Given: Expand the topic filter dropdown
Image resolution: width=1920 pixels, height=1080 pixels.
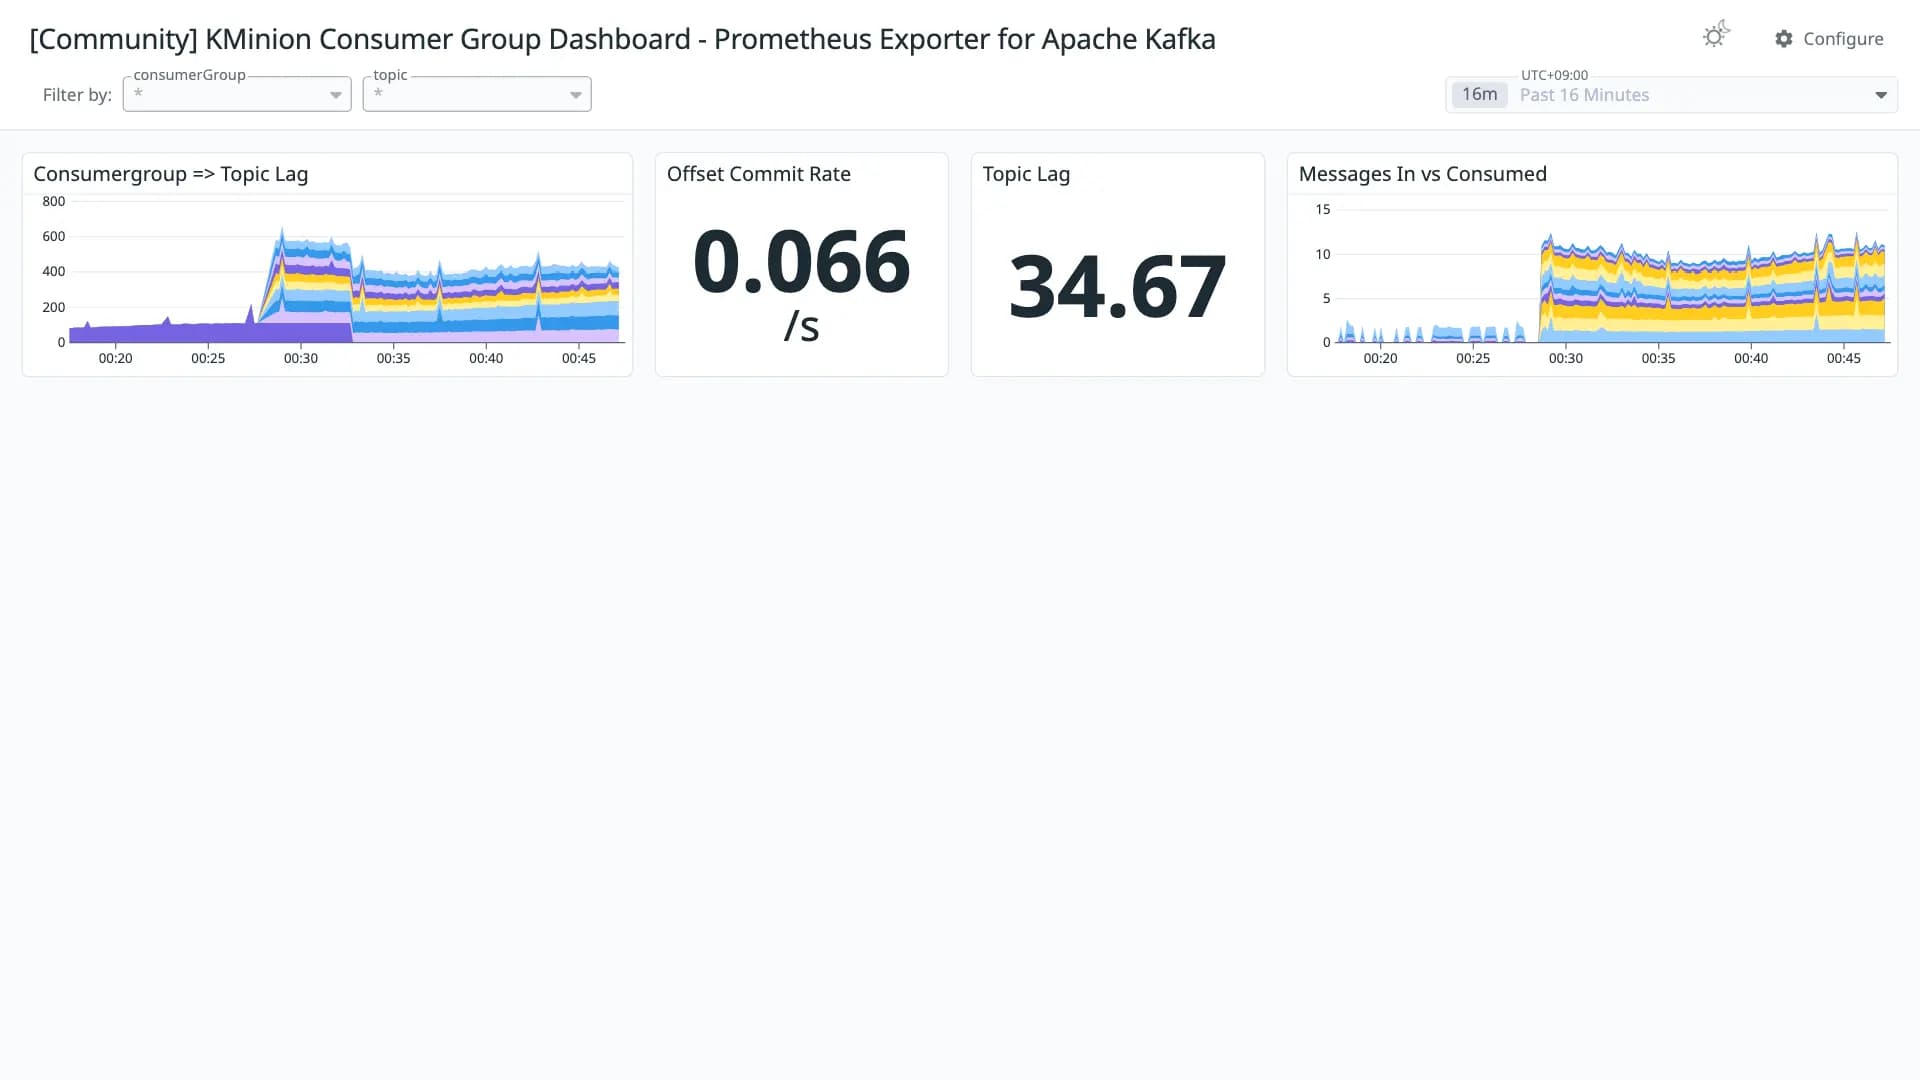Looking at the screenshot, I should point(477,94).
